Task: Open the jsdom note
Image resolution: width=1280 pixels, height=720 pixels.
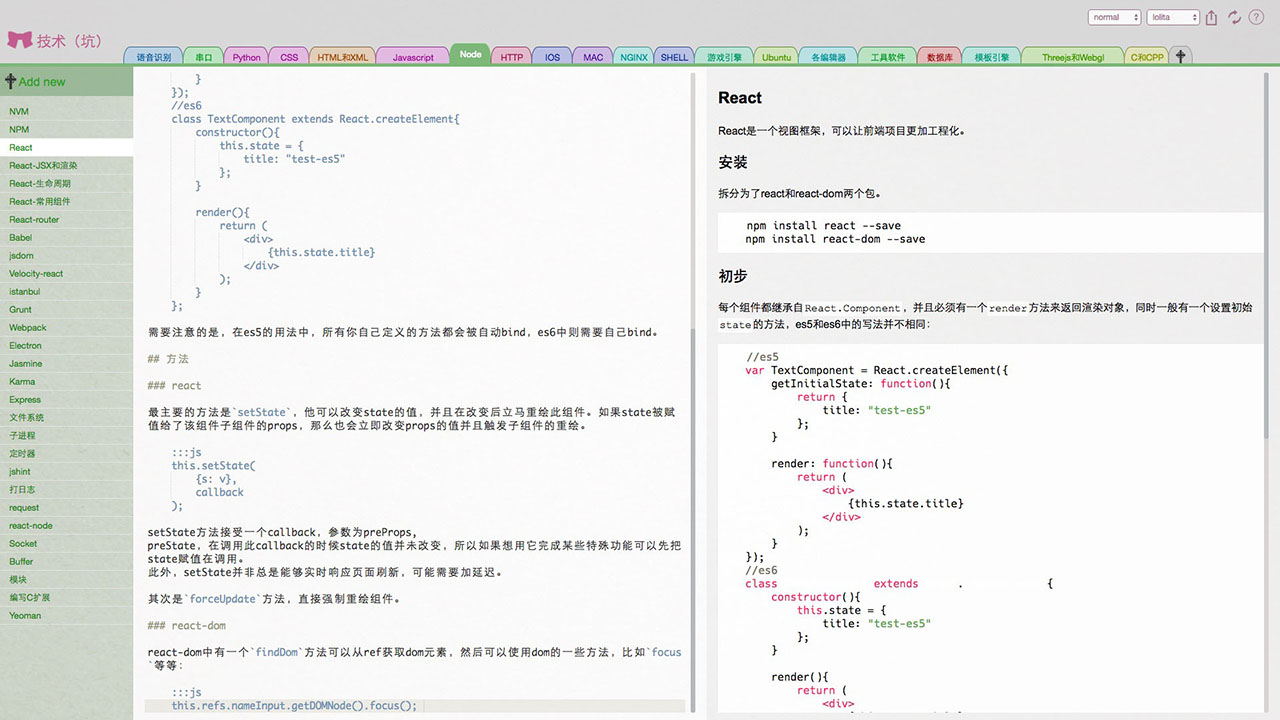Action: coord(66,255)
